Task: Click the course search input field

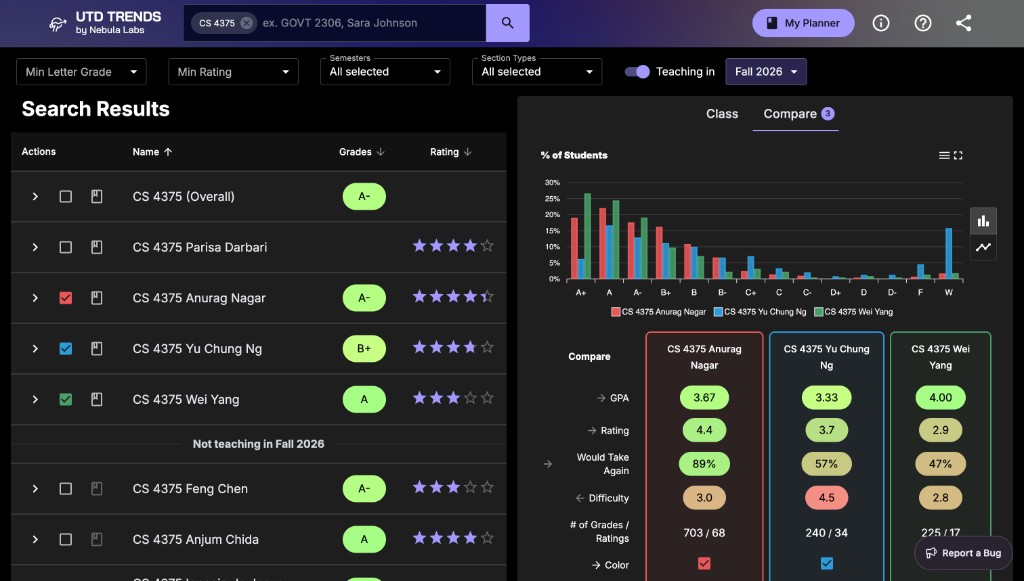Action: 372,23
